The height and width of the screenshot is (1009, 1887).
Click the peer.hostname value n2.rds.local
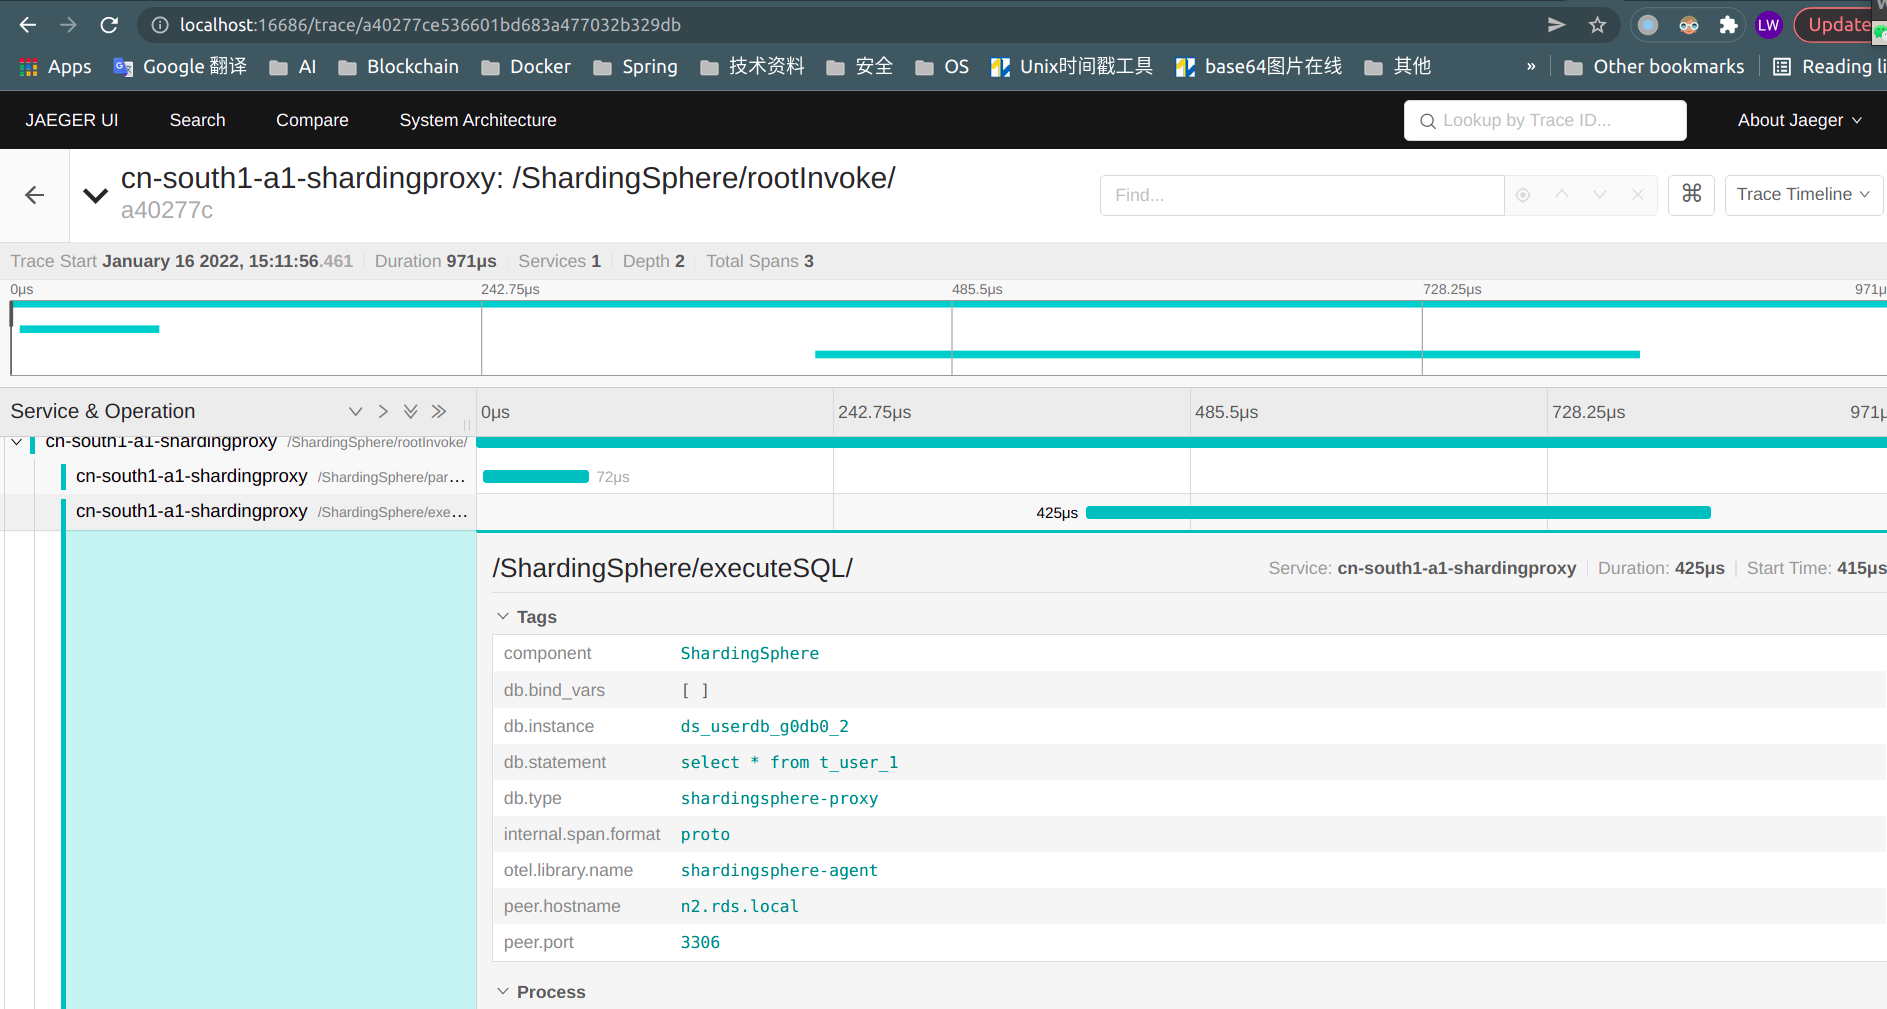coord(740,906)
